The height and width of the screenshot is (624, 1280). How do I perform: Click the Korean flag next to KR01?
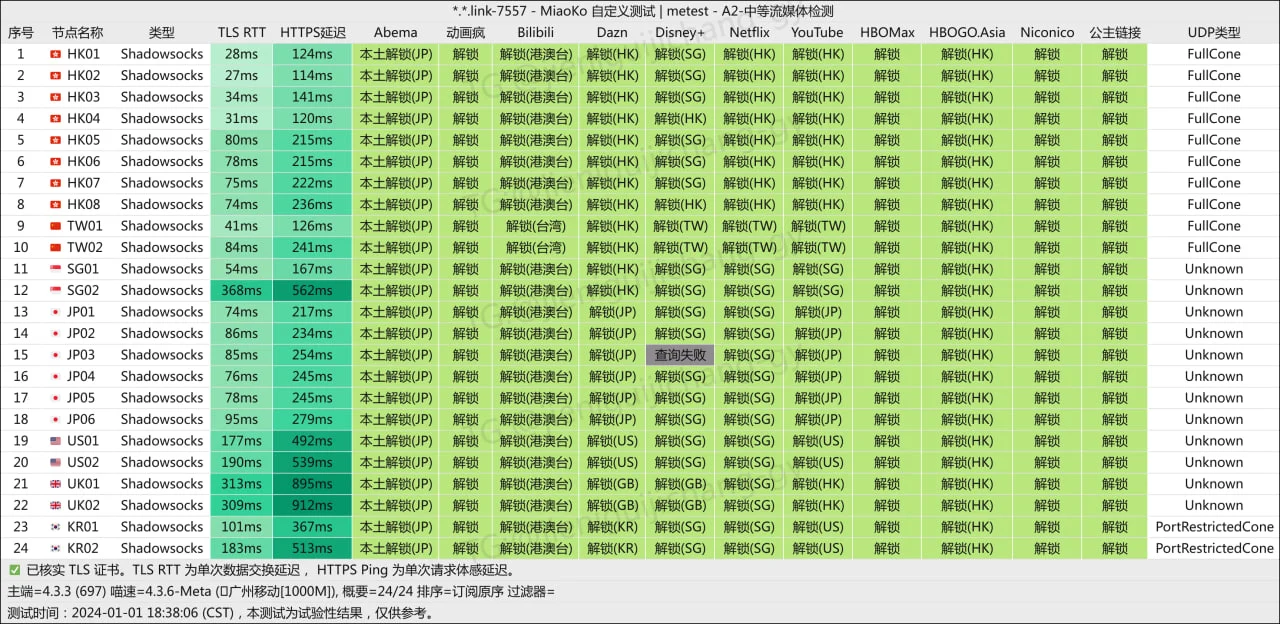pyautogui.click(x=54, y=527)
